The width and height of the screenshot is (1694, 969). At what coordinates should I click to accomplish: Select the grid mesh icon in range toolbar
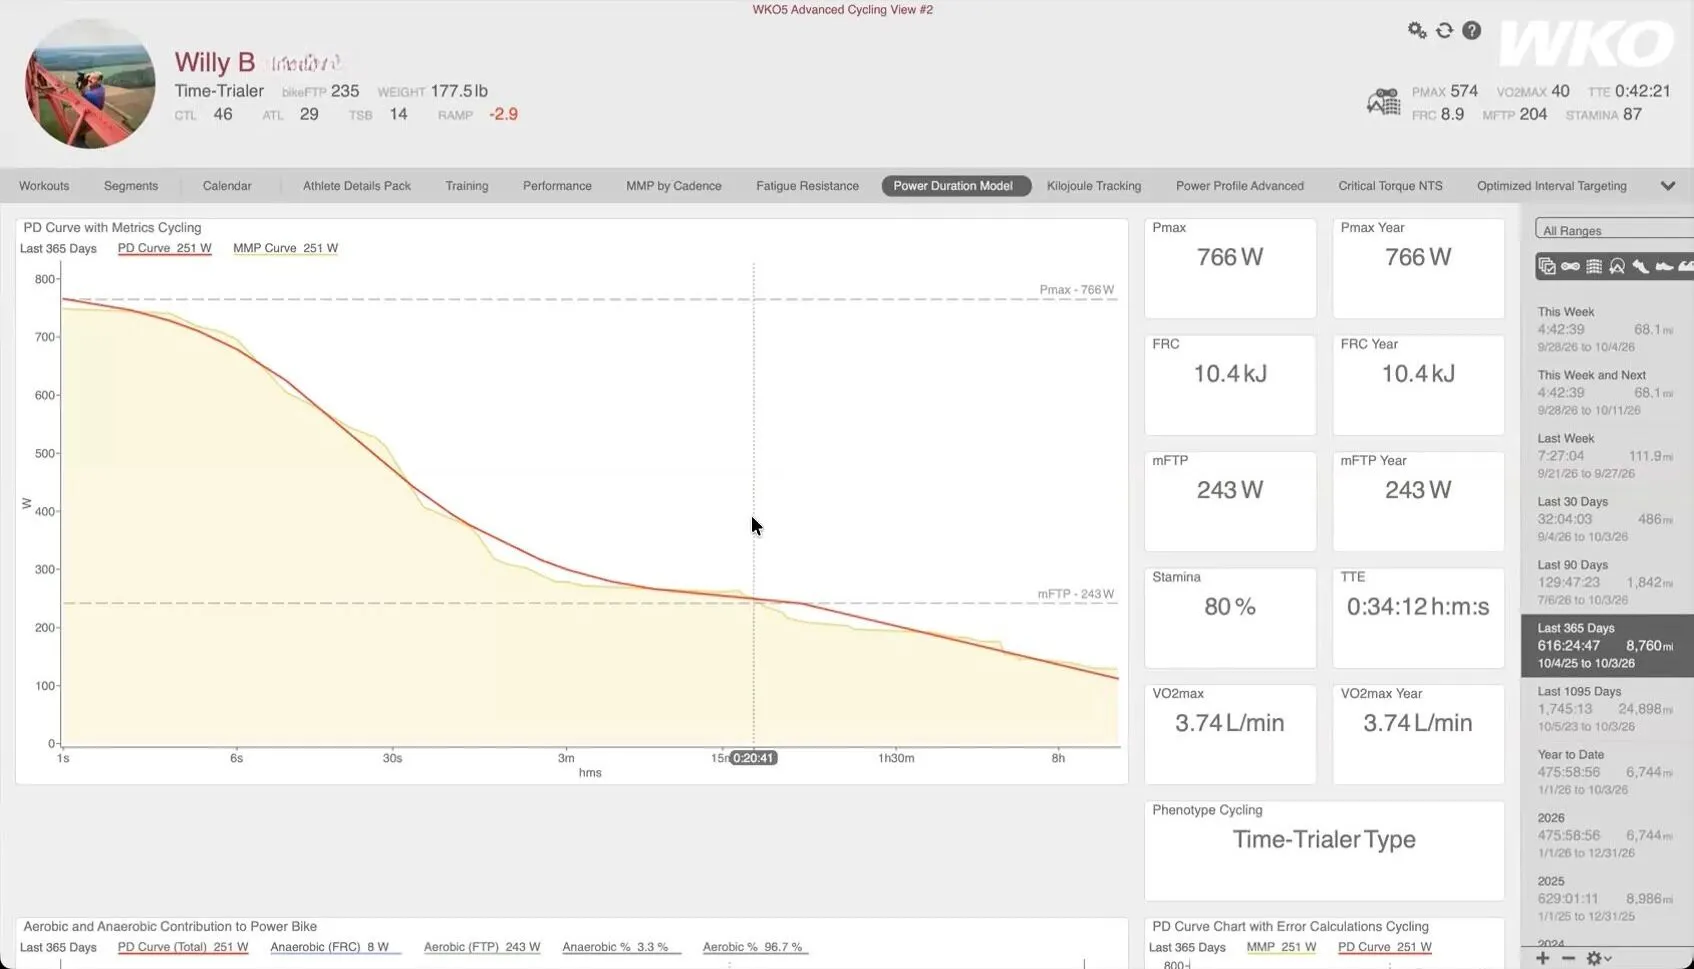pyautogui.click(x=1594, y=266)
